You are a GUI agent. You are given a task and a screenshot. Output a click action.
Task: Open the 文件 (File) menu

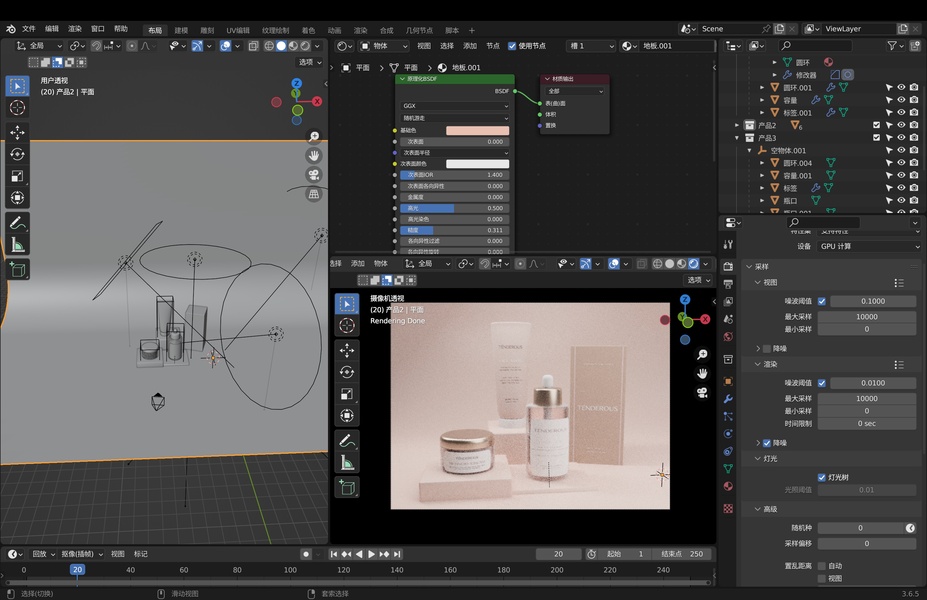coord(29,29)
